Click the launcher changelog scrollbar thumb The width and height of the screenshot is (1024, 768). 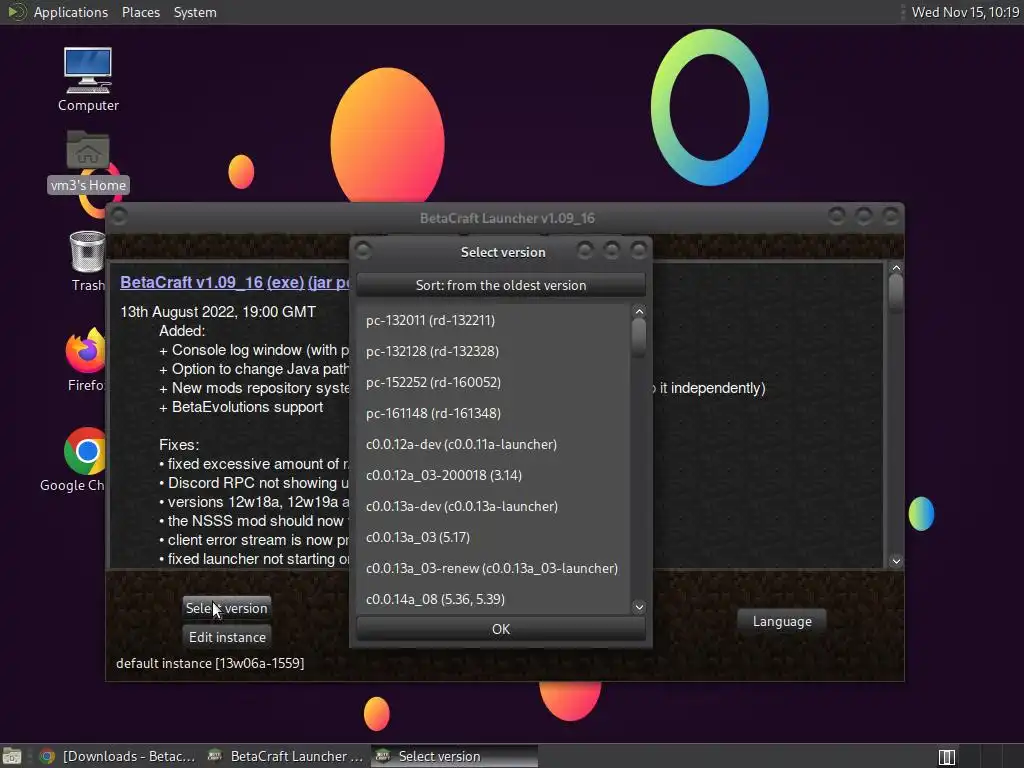coord(896,293)
